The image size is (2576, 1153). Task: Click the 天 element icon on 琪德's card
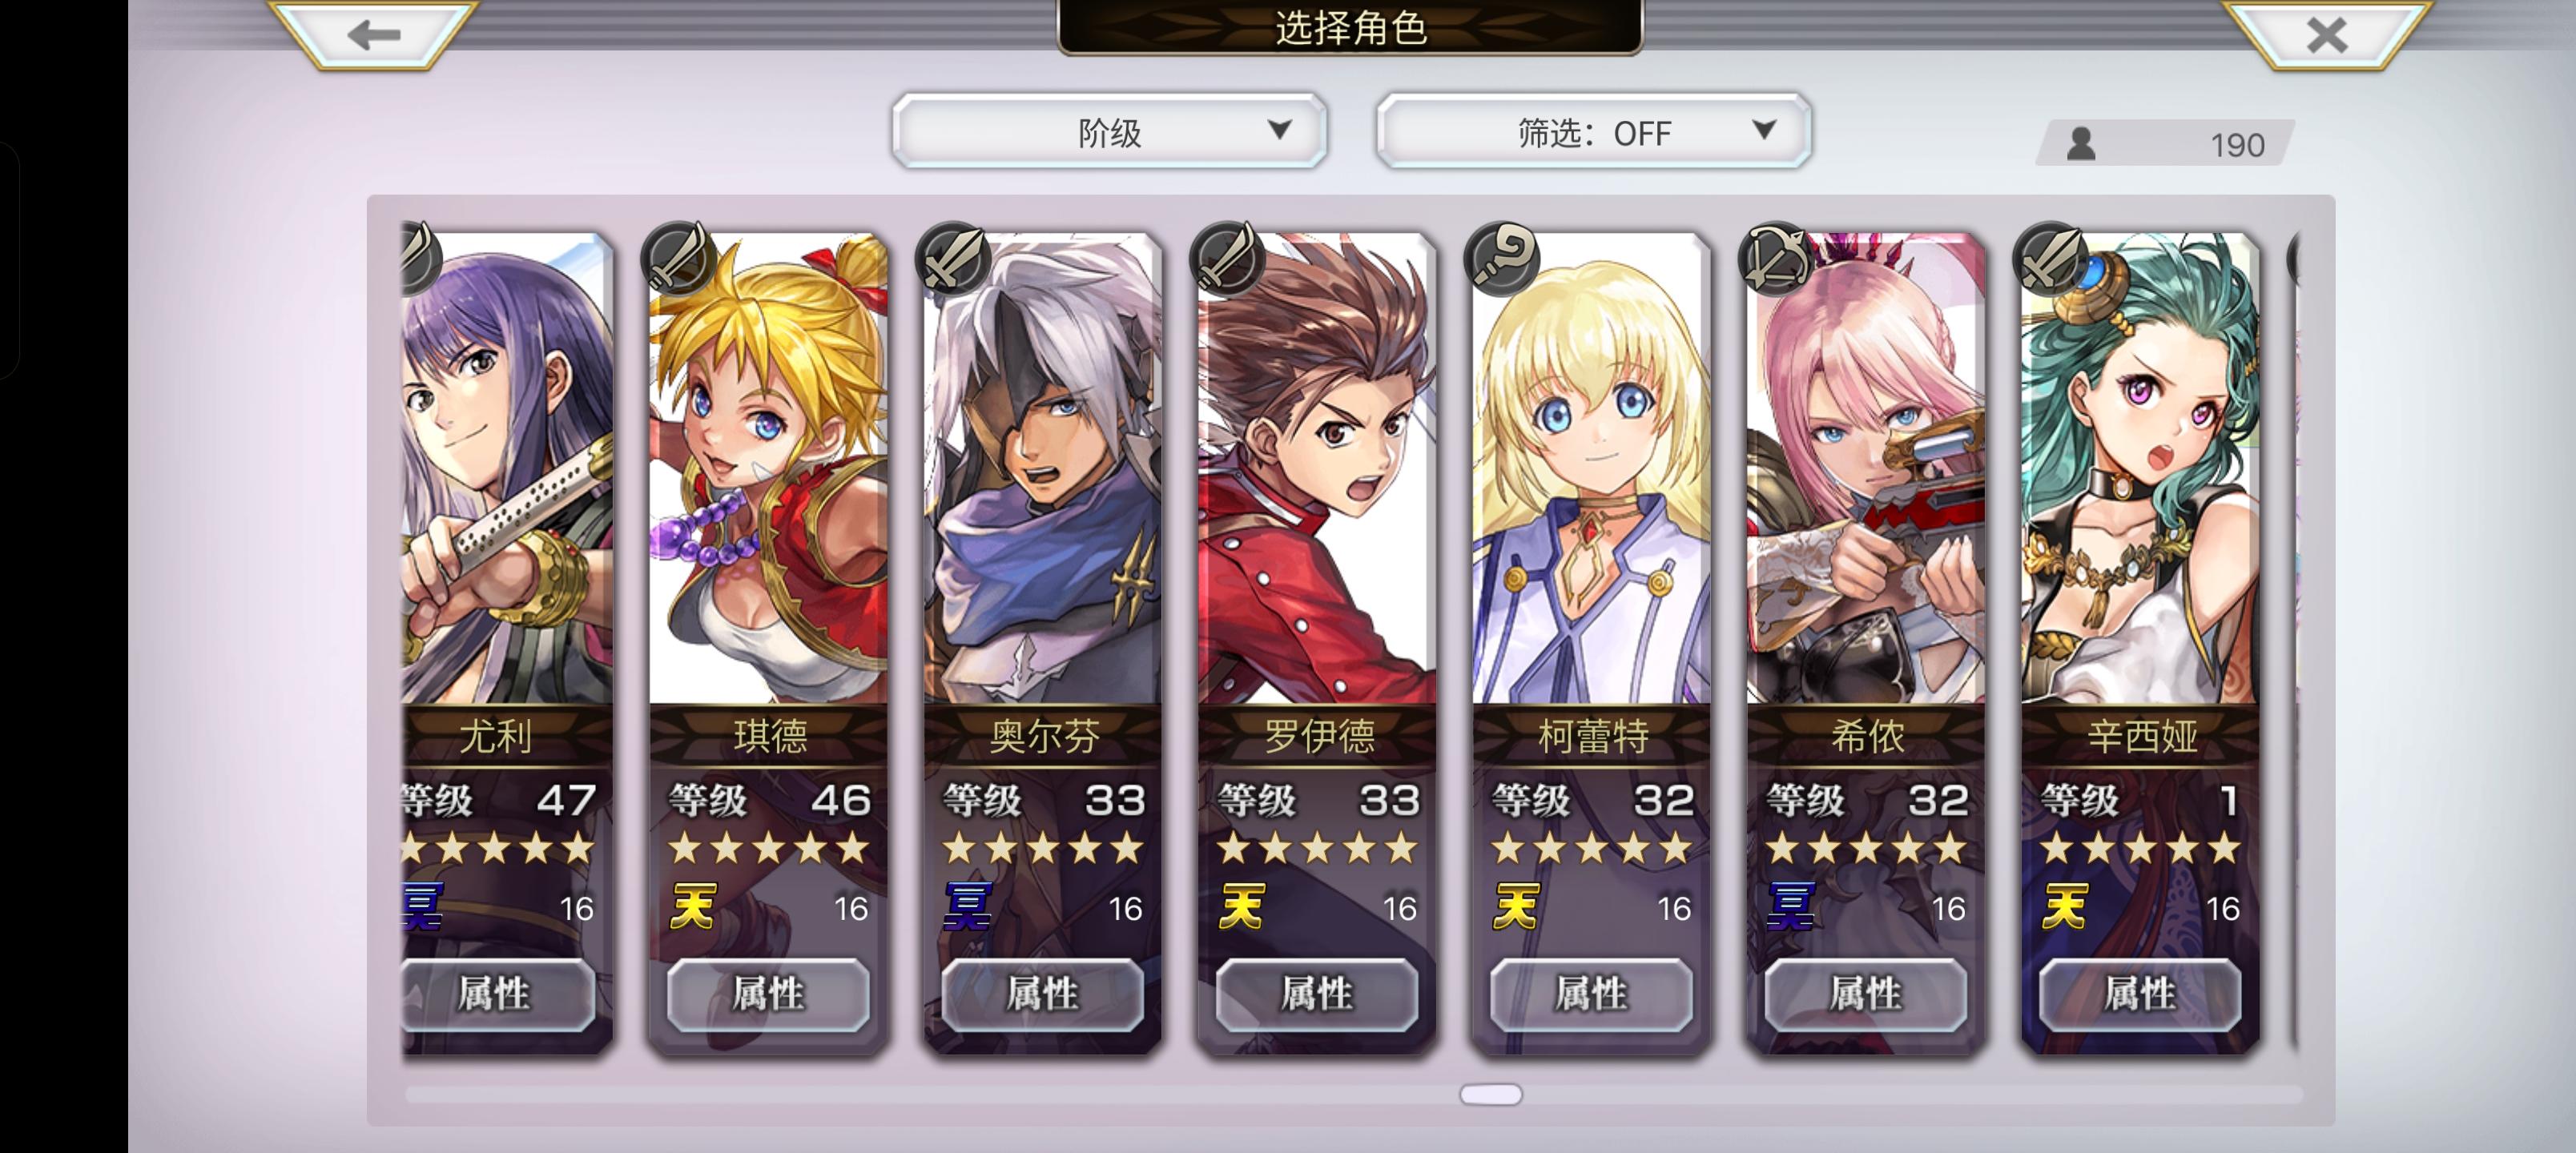coord(693,907)
